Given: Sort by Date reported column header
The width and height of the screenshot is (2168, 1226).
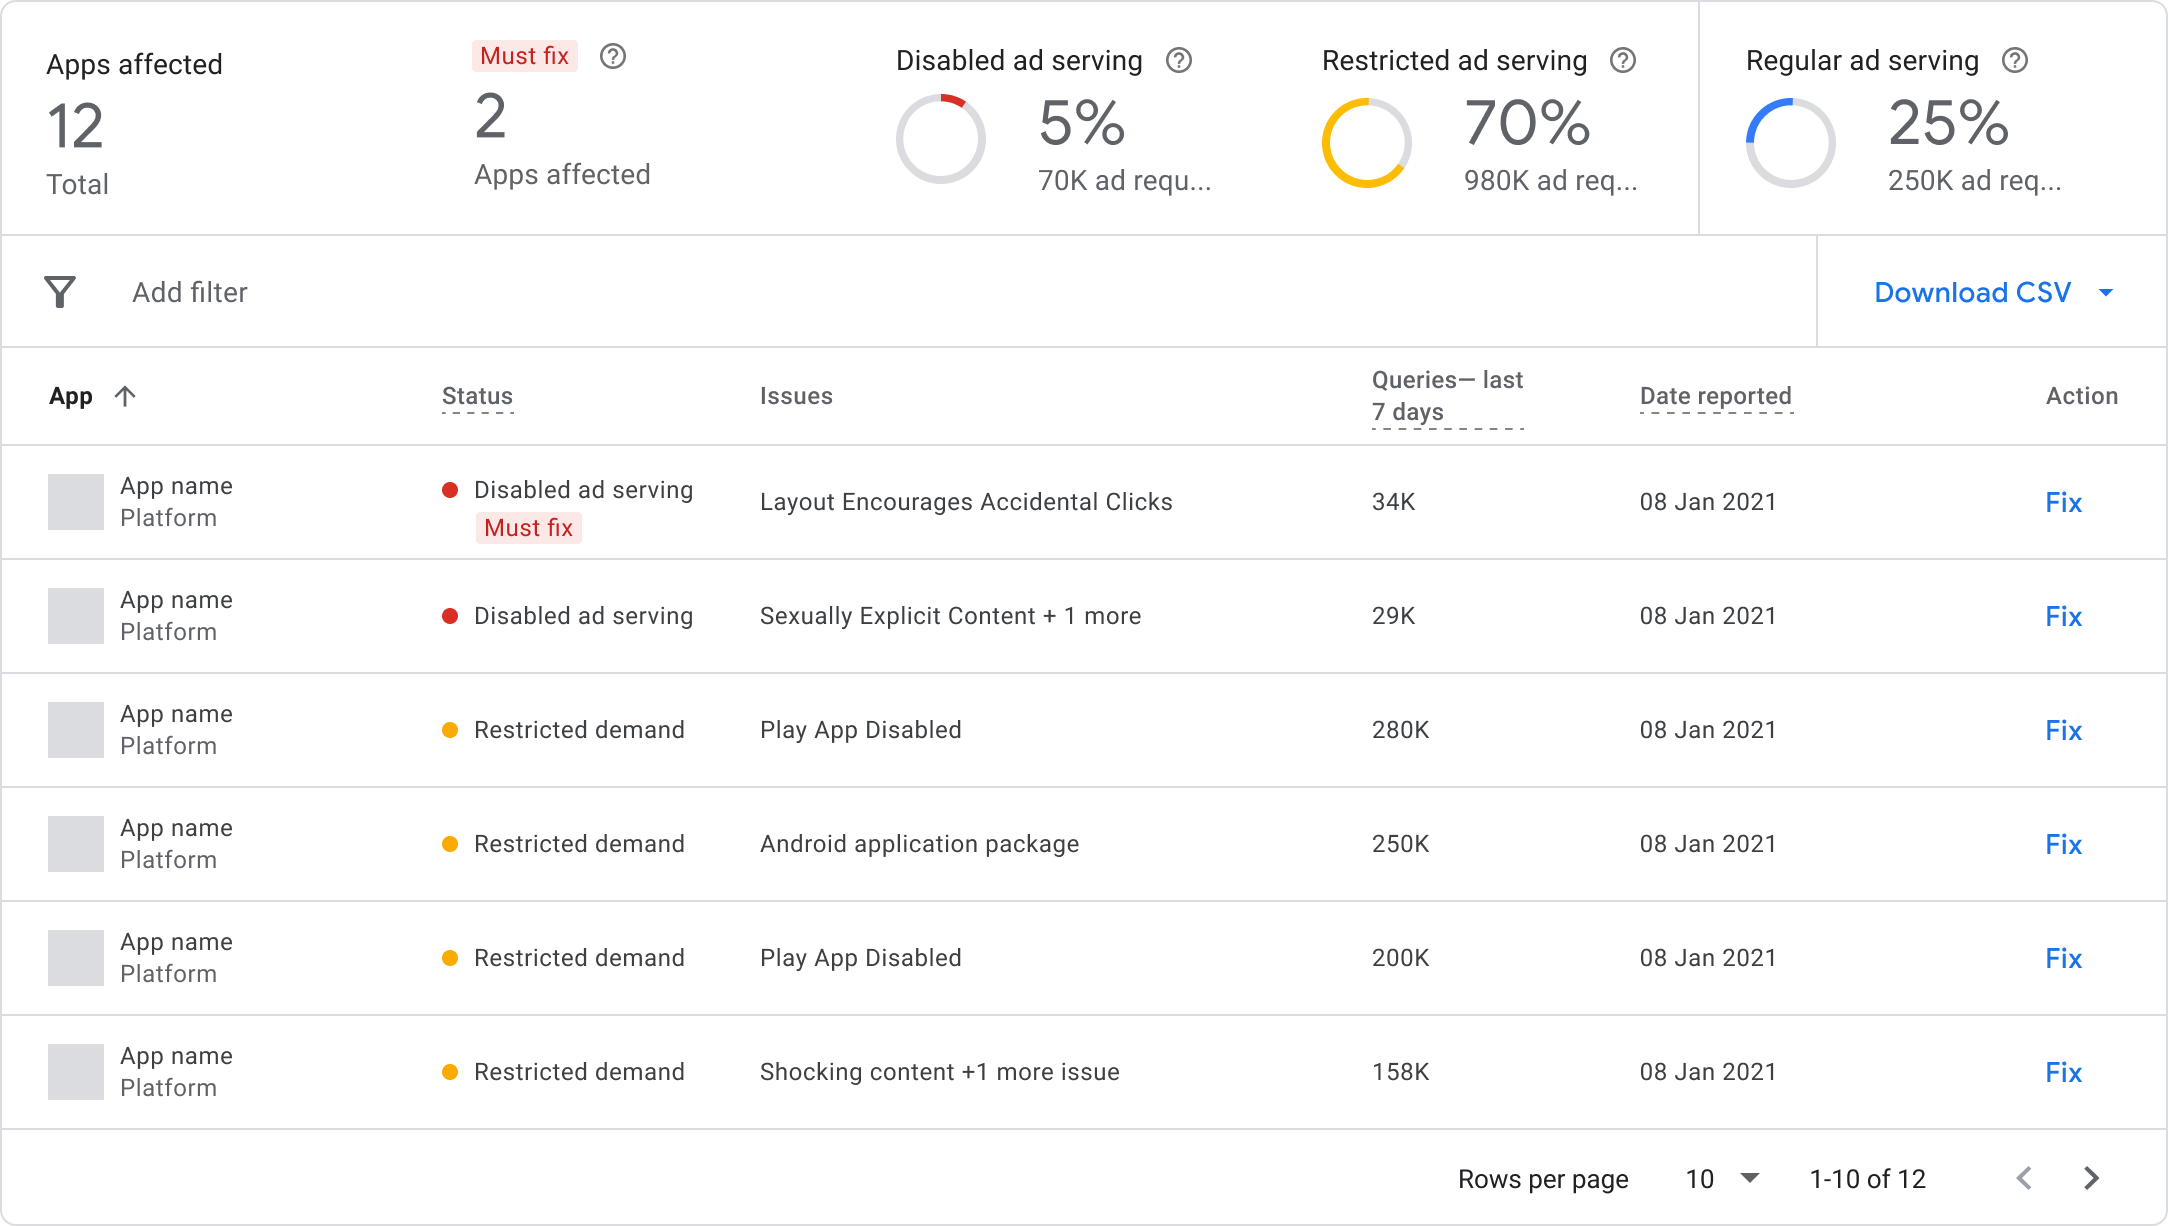Looking at the screenshot, I should [x=1715, y=396].
